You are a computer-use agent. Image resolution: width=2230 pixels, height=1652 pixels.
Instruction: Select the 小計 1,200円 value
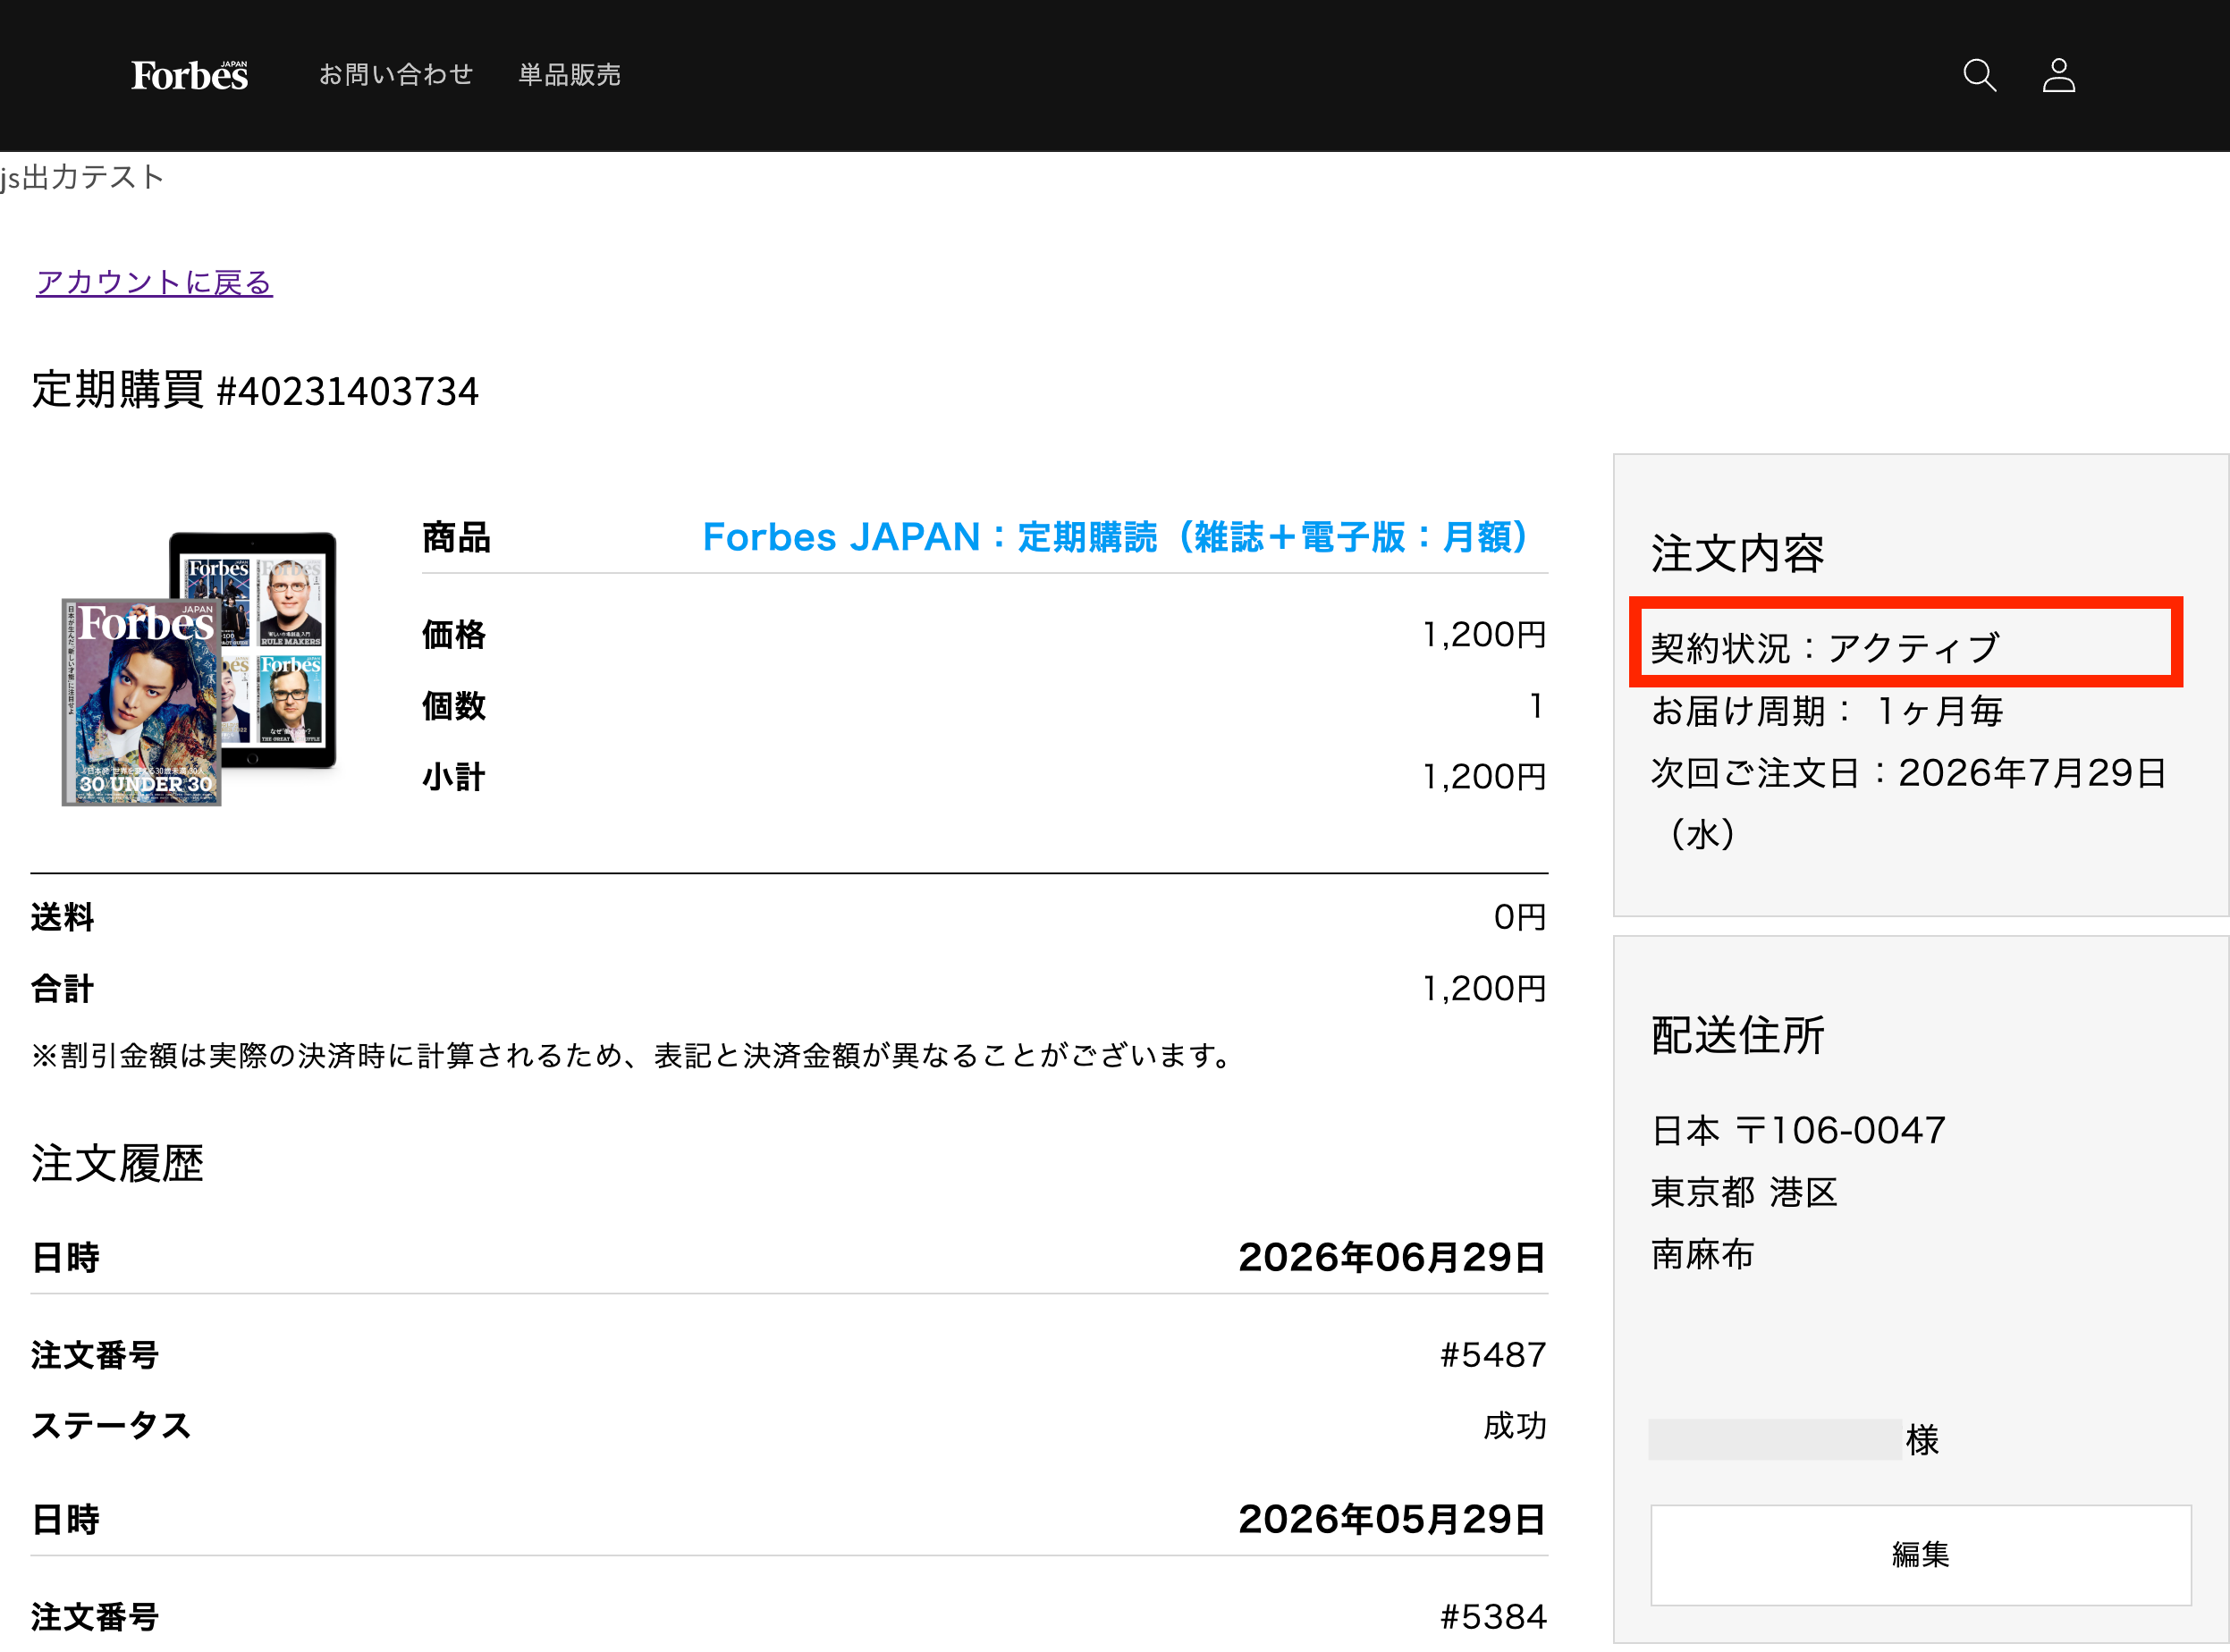[1484, 777]
